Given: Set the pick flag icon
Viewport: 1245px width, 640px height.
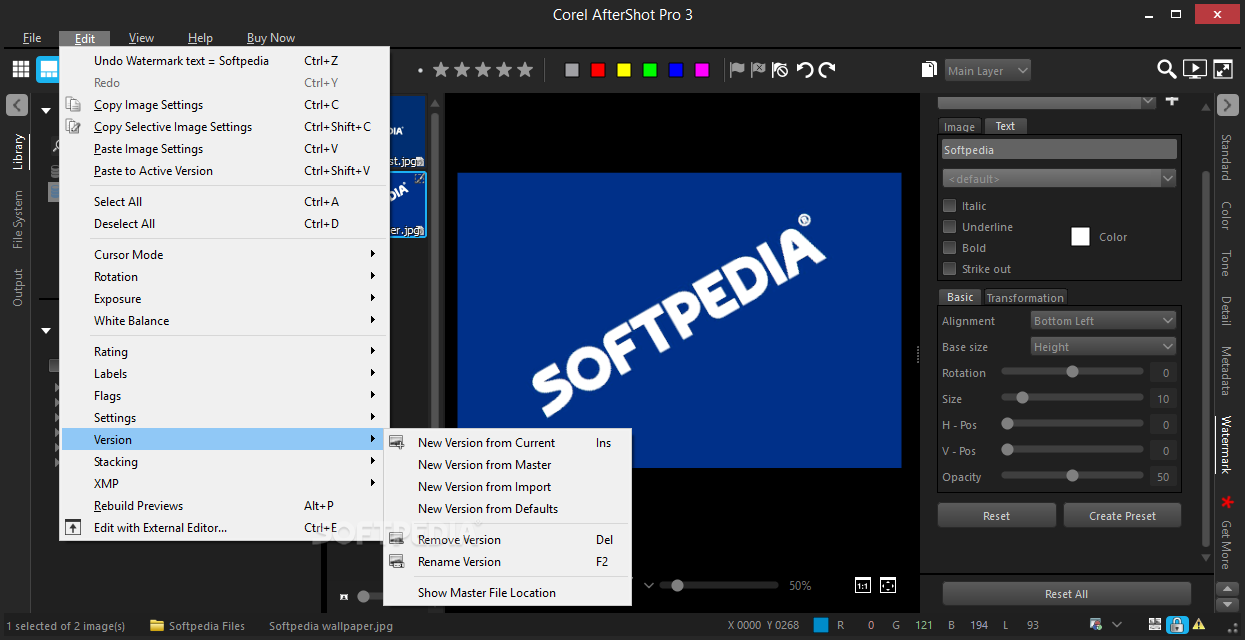Looking at the screenshot, I should point(737,70).
